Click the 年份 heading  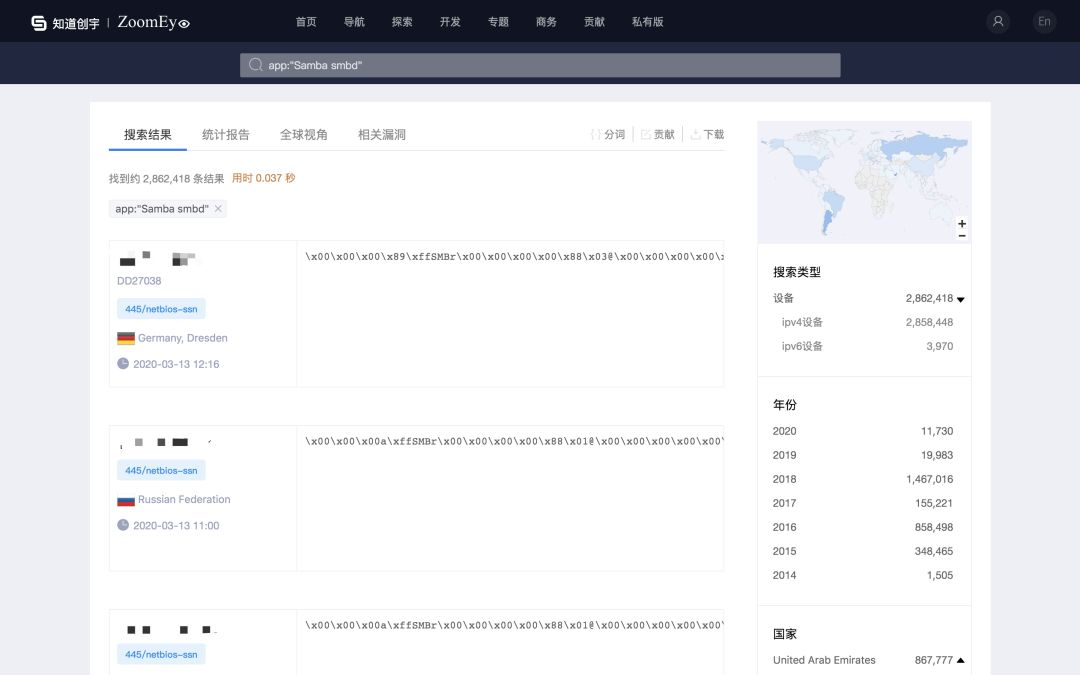[x=785, y=405]
